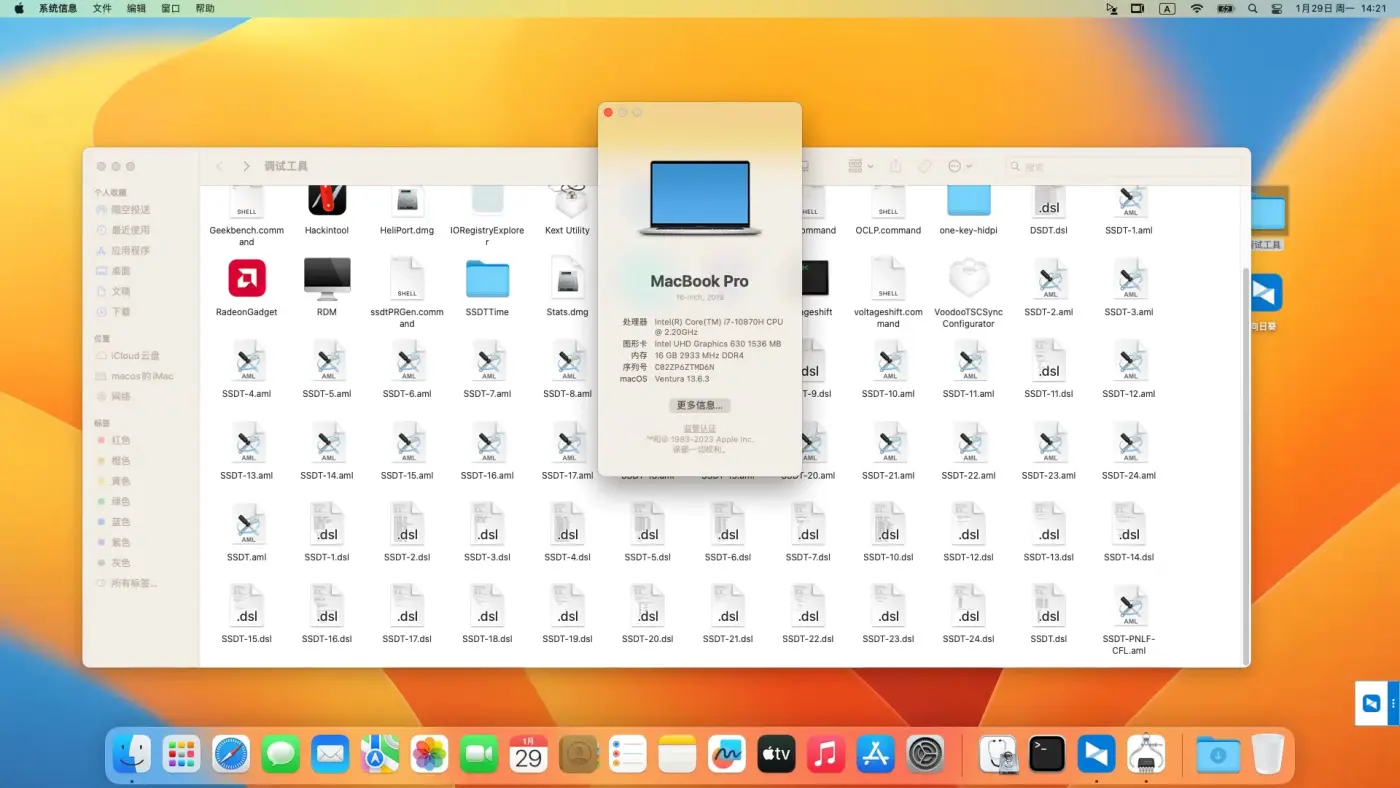Open the Hackintool app icon
The image size is (1400, 788).
click(327, 201)
